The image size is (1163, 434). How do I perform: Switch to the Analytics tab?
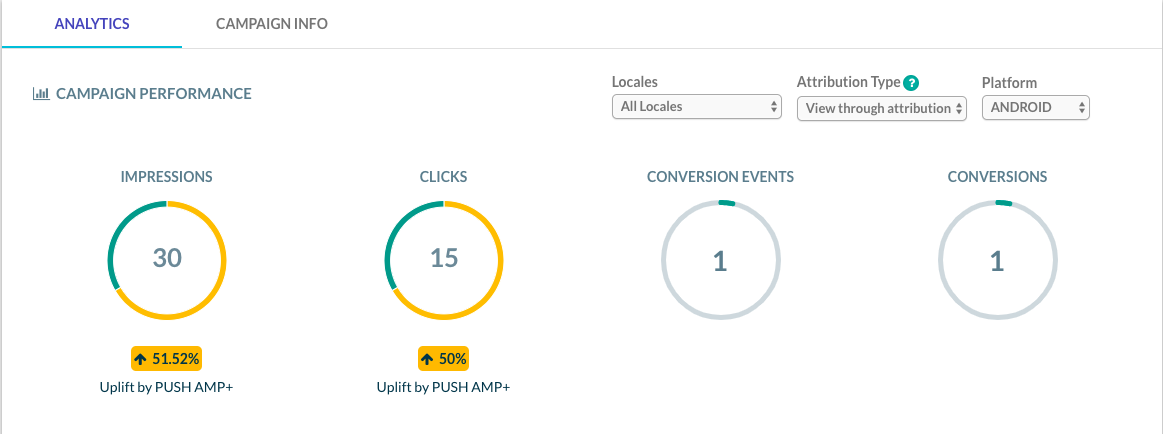click(92, 24)
